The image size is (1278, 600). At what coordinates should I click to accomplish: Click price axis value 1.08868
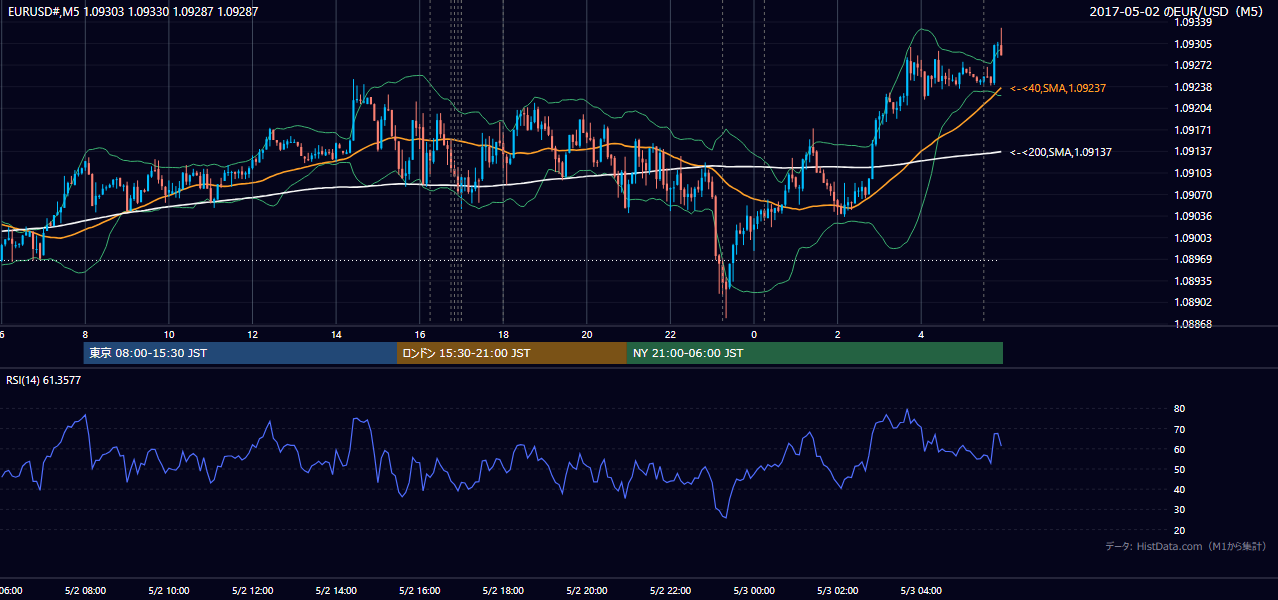[1193, 324]
